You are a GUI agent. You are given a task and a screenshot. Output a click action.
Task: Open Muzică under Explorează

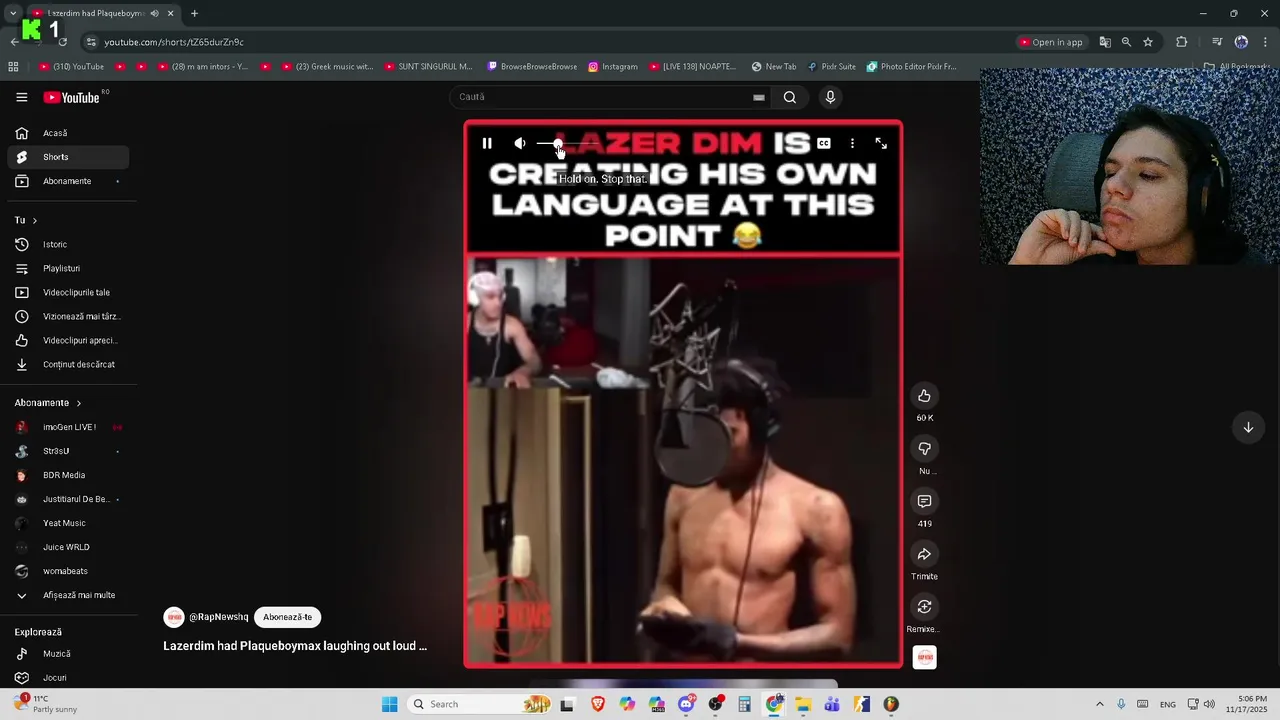click(x=68, y=654)
